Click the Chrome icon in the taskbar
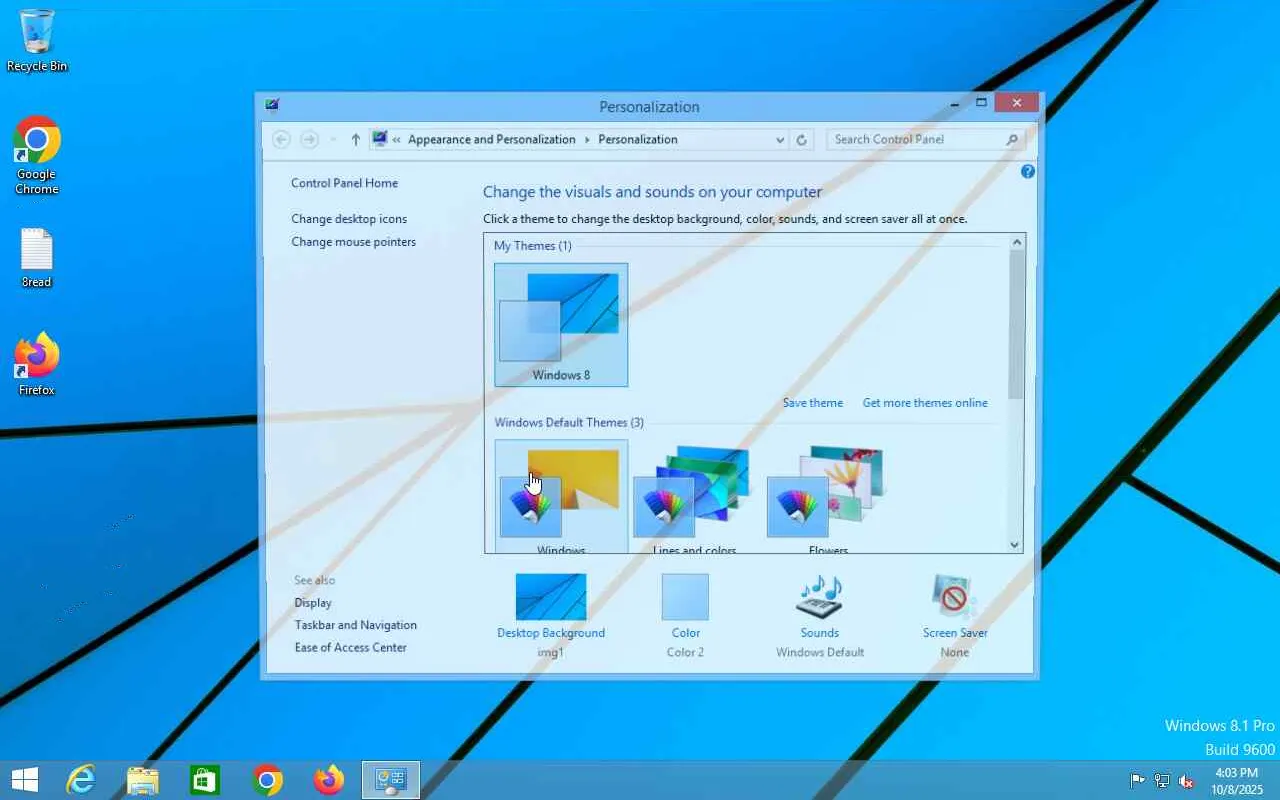1280x800 pixels. pyautogui.click(x=267, y=780)
